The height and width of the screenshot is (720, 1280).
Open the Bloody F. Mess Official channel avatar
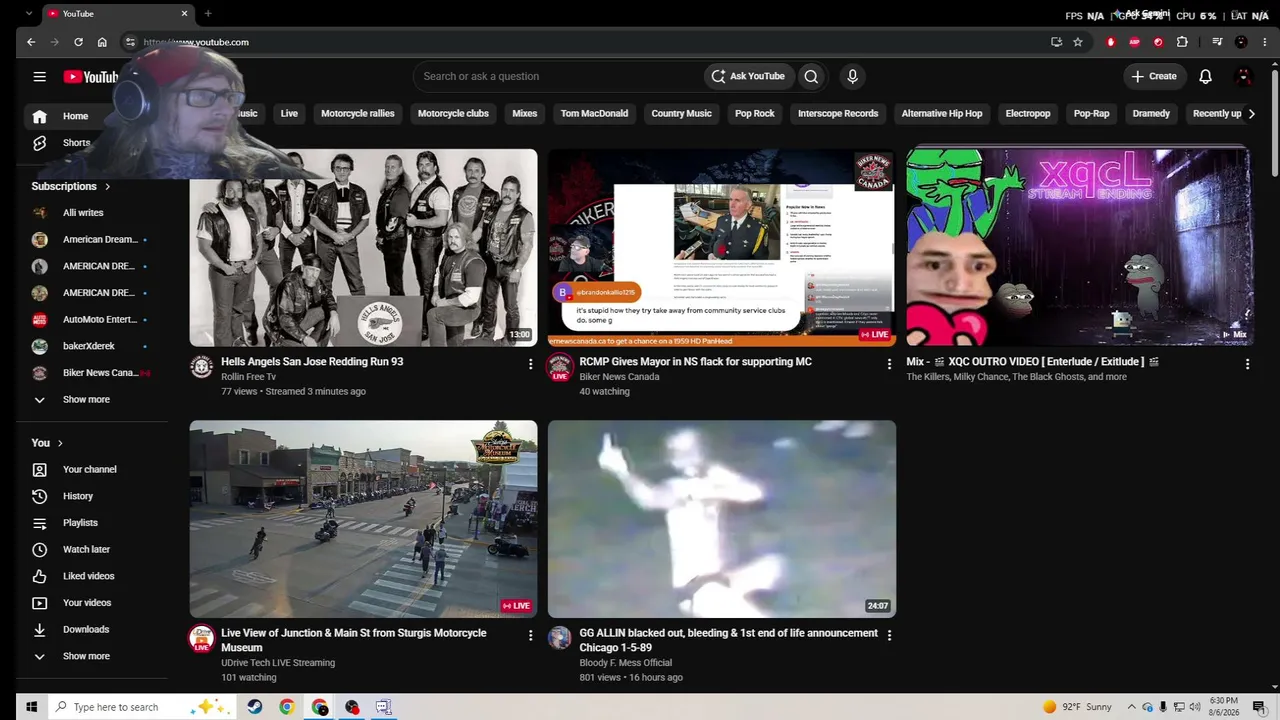click(560, 638)
